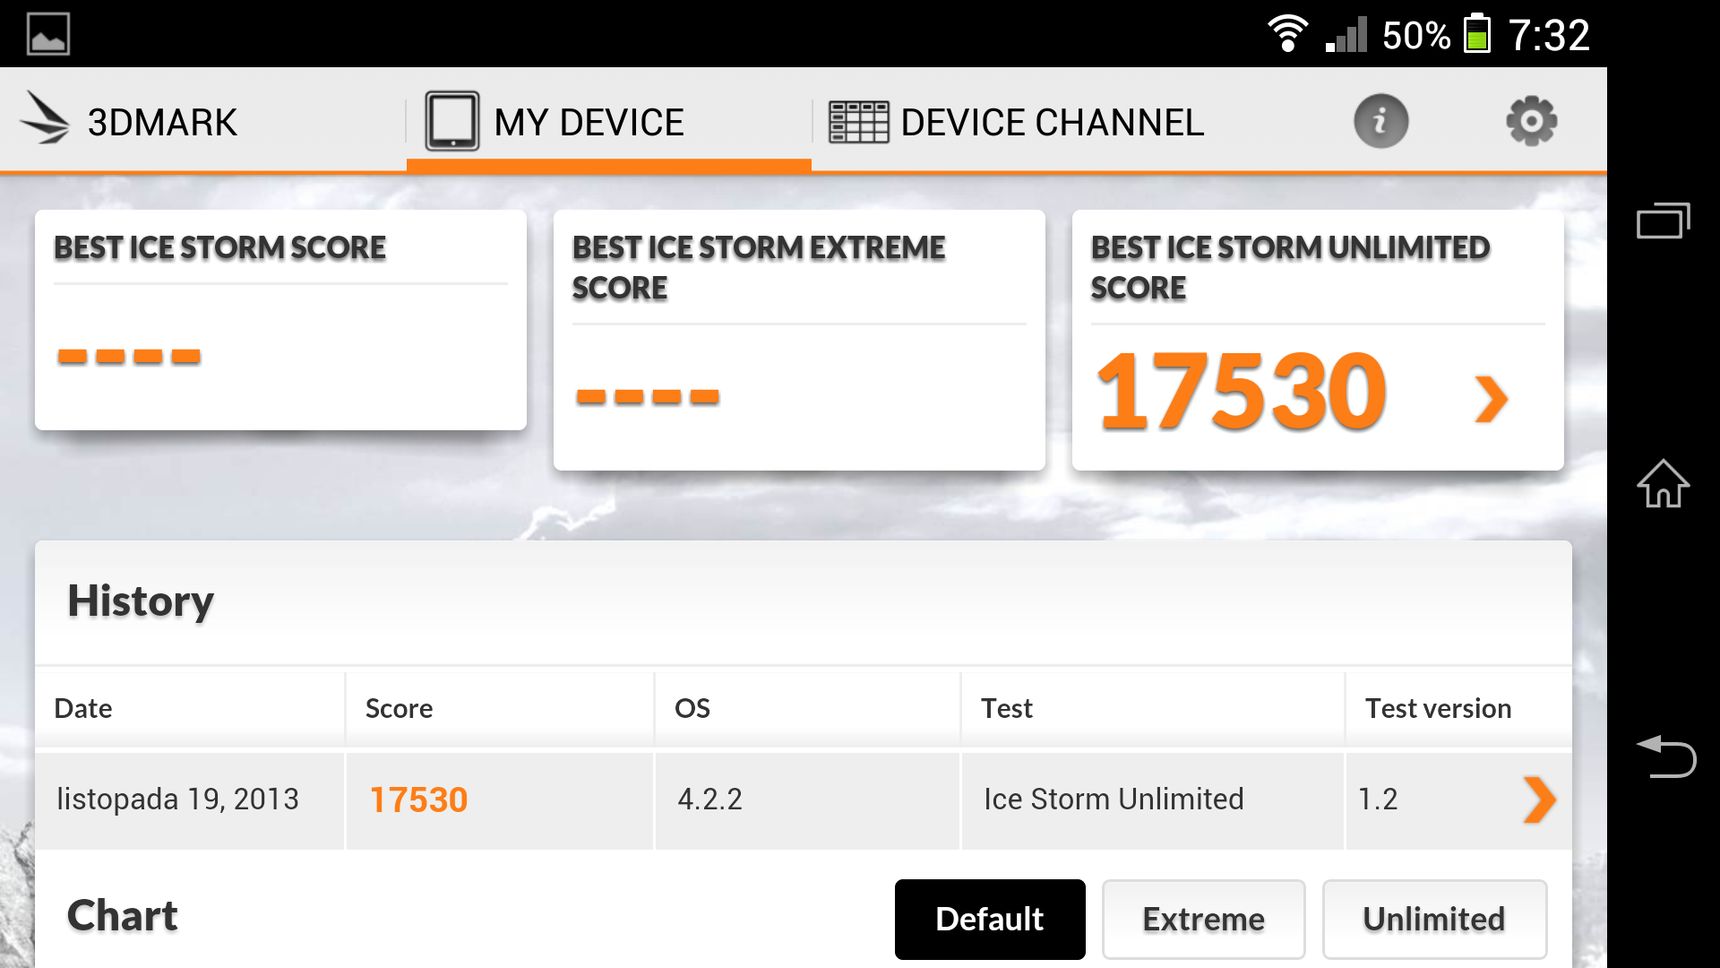Tap the Android home button

click(1663, 484)
